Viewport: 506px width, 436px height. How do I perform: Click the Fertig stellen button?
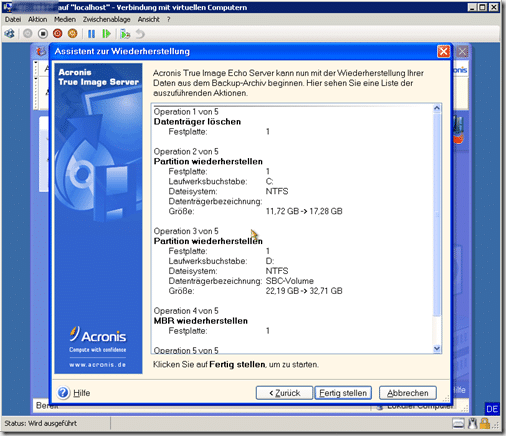coord(343,393)
